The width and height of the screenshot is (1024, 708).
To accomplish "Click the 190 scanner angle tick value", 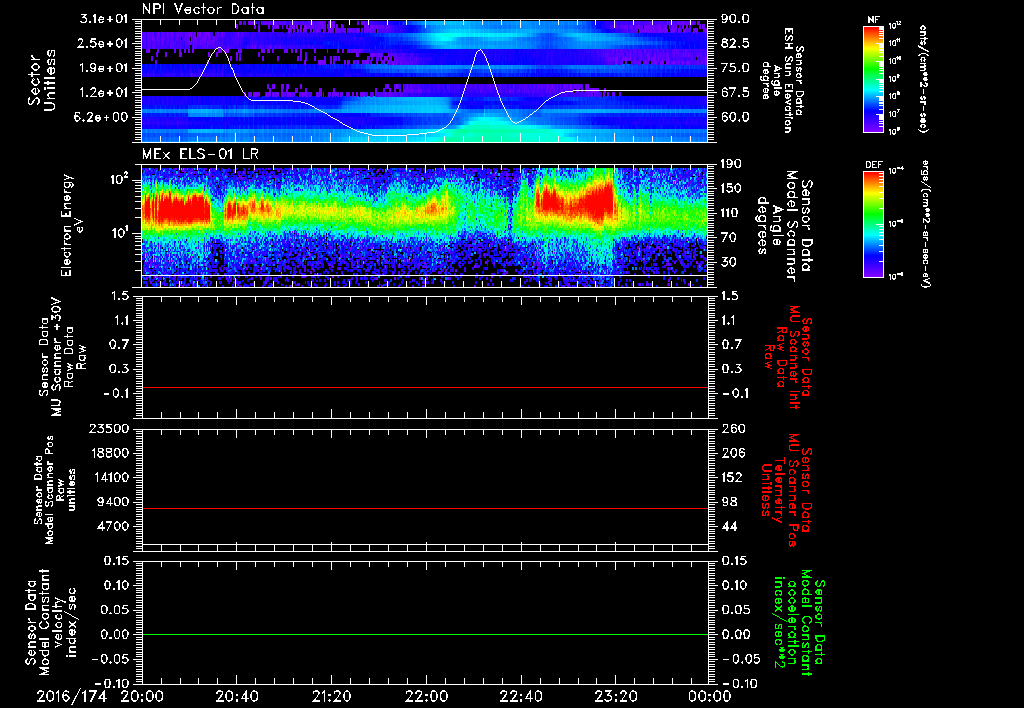I will (x=732, y=164).
